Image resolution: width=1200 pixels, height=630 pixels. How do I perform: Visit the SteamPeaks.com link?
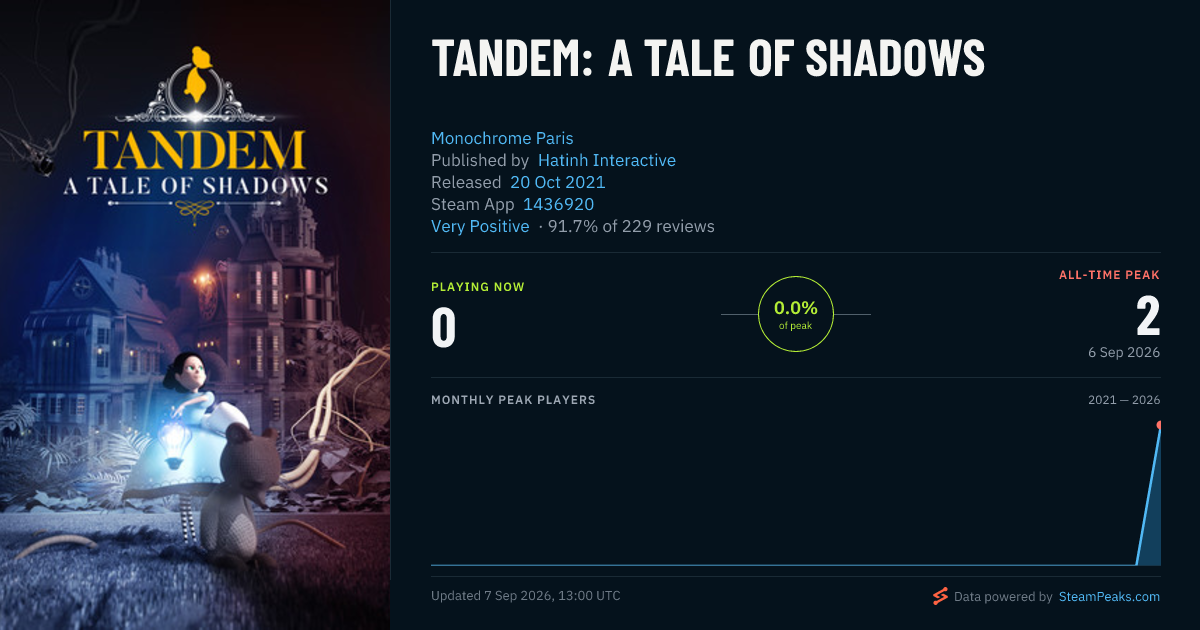(x=1109, y=597)
